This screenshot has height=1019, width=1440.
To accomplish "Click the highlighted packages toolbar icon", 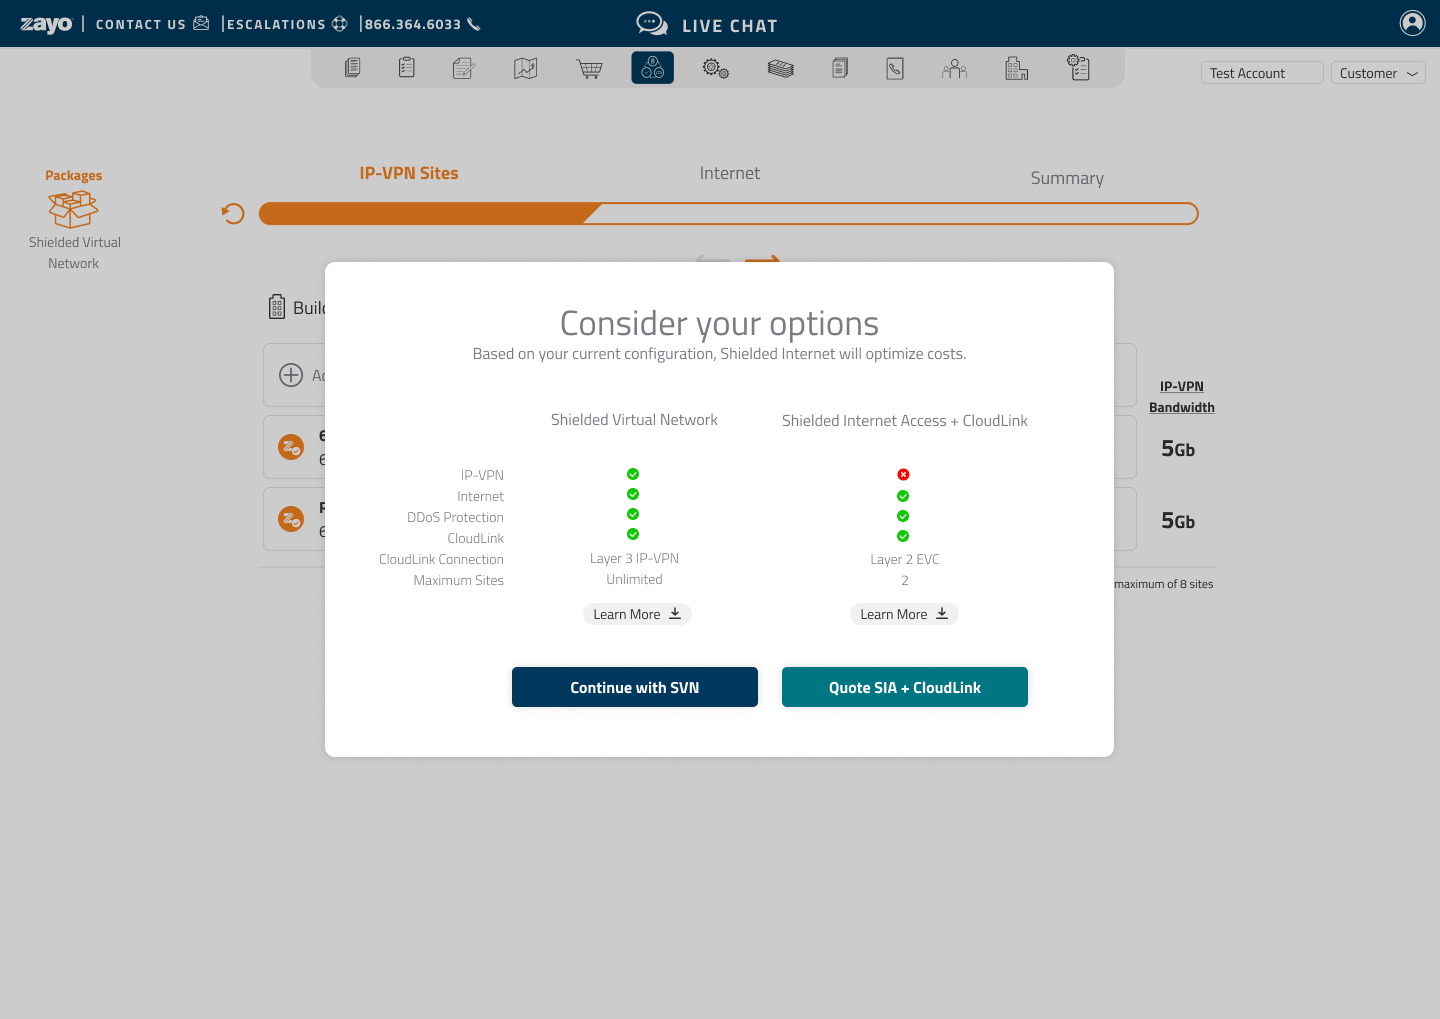I will coord(652,68).
